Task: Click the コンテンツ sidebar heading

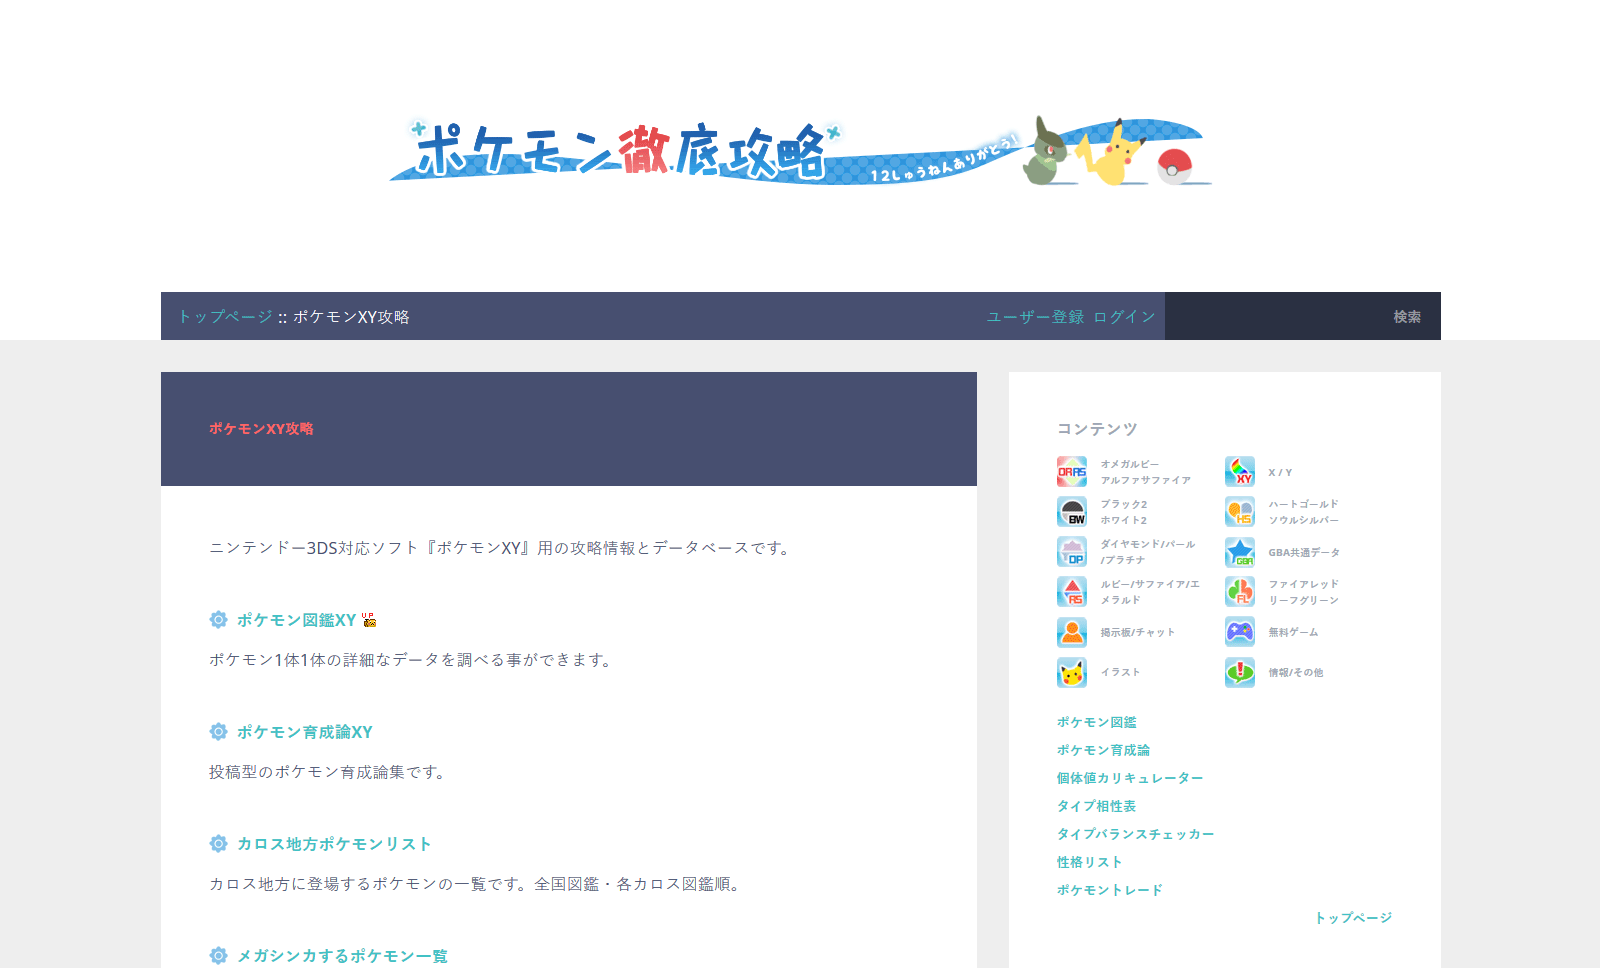Action: click(1097, 429)
